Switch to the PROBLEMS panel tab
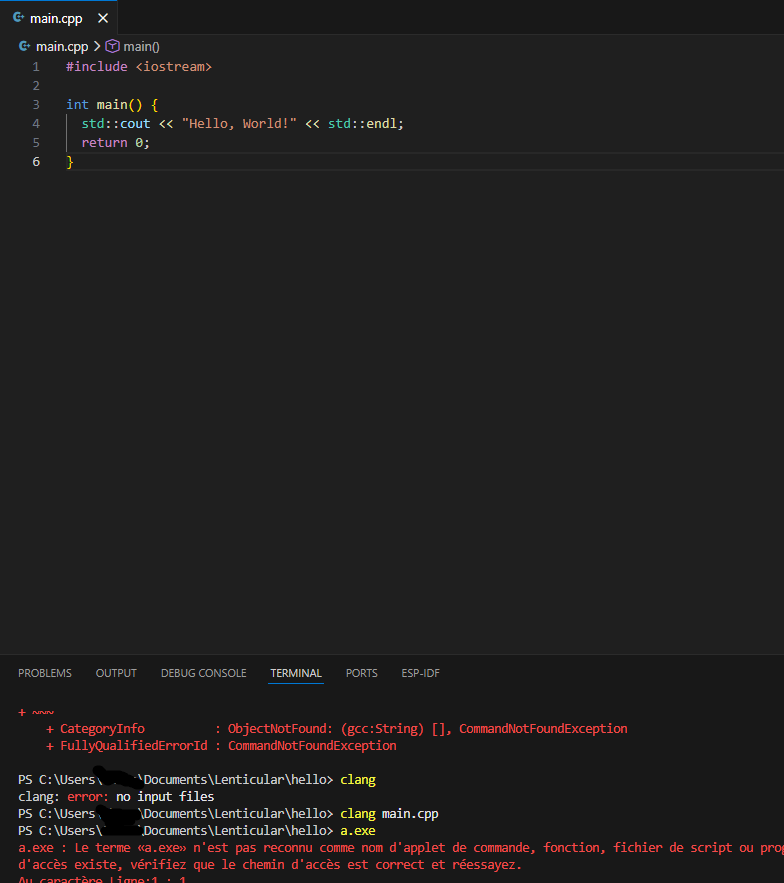 coord(45,673)
